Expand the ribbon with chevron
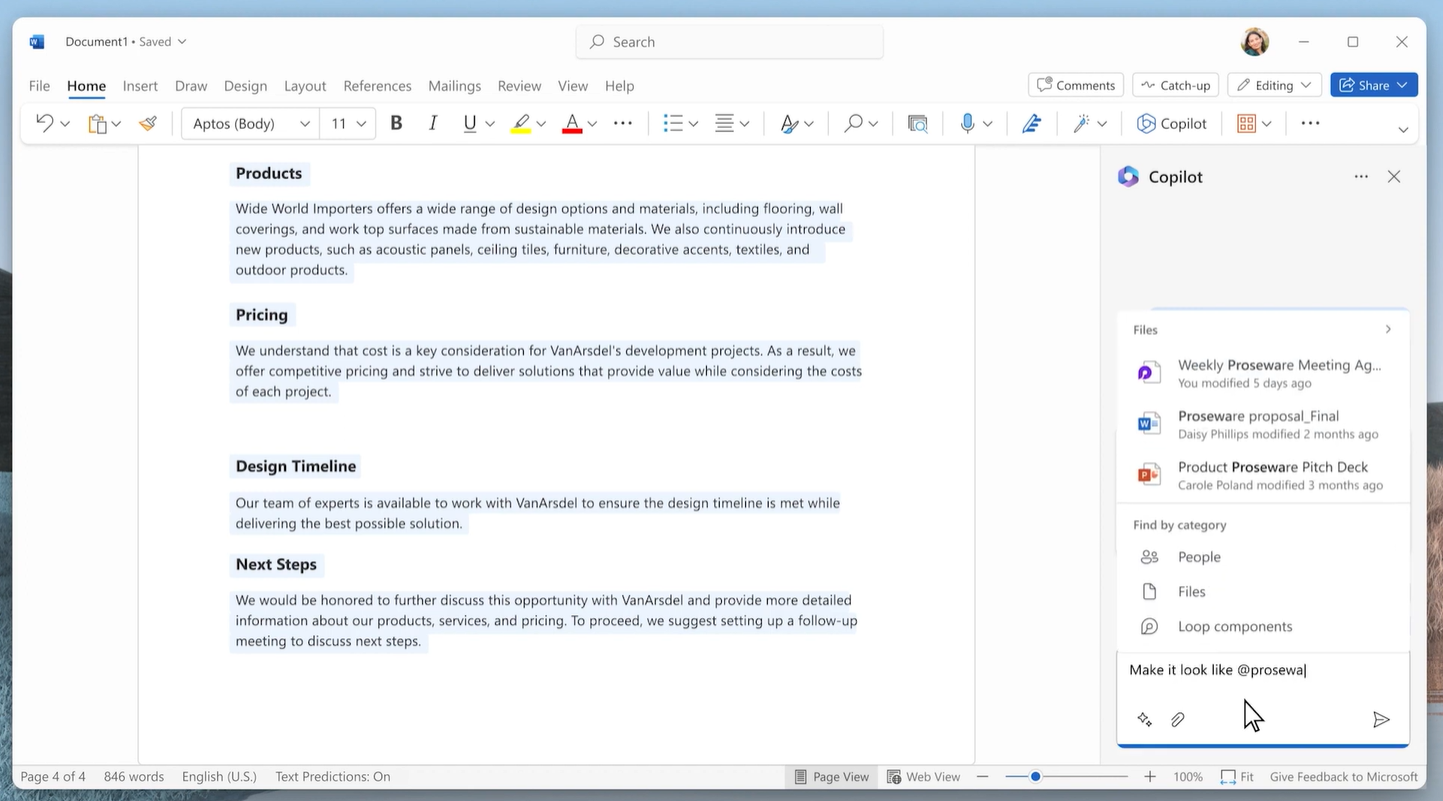Image resolution: width=1443 pixels, height=801 pixels. tap(1403, 129)
